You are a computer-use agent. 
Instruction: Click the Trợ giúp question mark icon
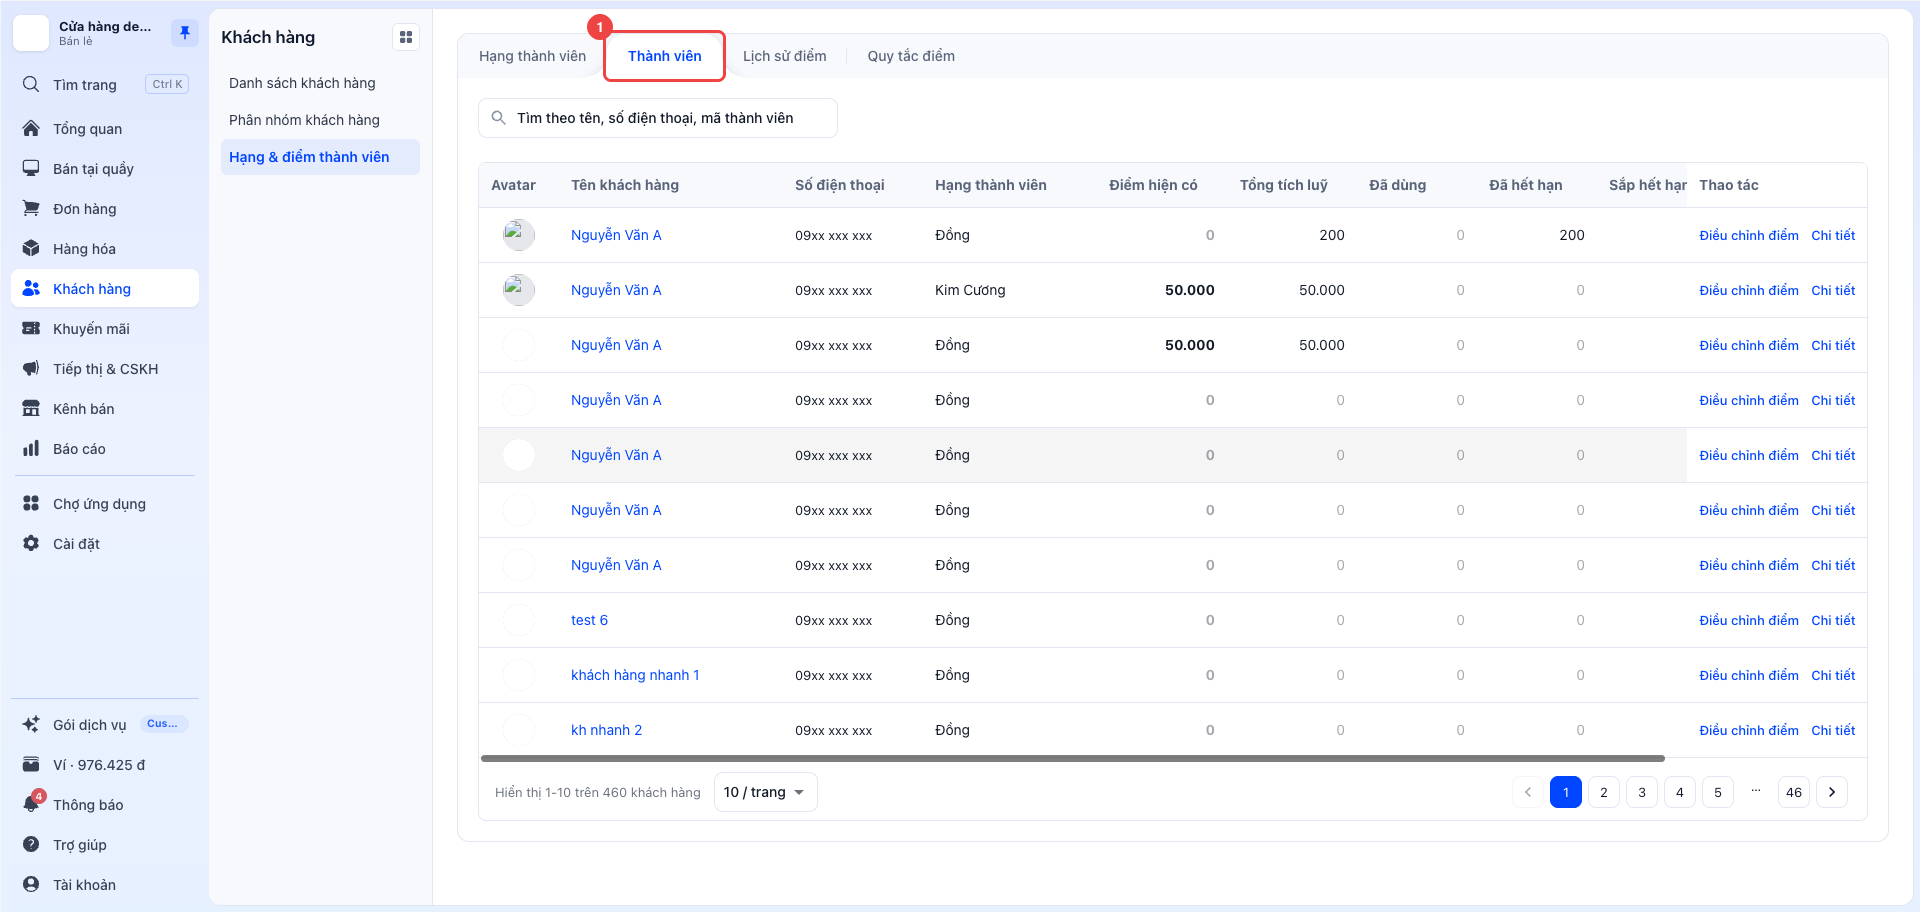(31, 845)
